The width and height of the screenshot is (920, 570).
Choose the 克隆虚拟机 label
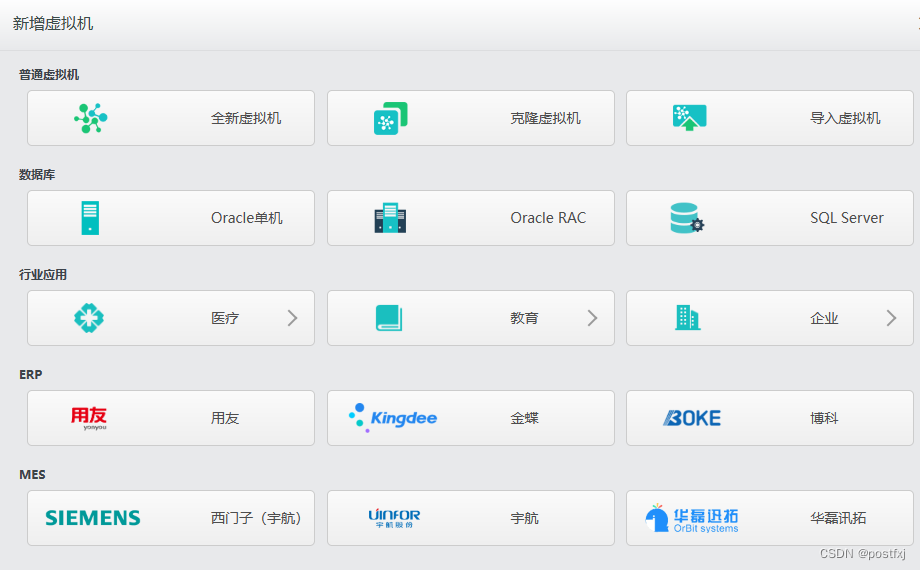pyautogui.click(x=546, y=118)
